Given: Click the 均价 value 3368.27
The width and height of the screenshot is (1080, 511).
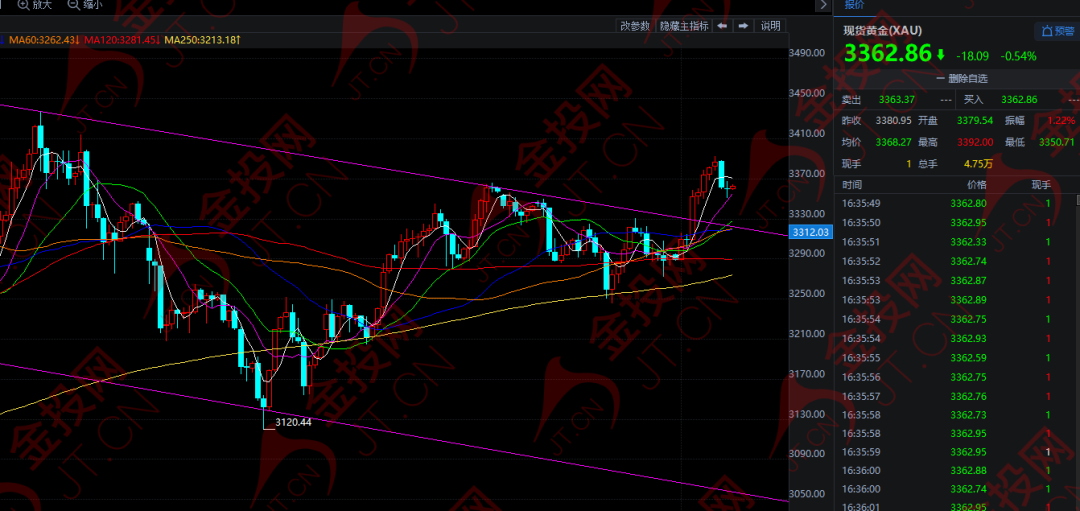Looking at the screenshot, I should pyautogui.click(x=893, y=142).
